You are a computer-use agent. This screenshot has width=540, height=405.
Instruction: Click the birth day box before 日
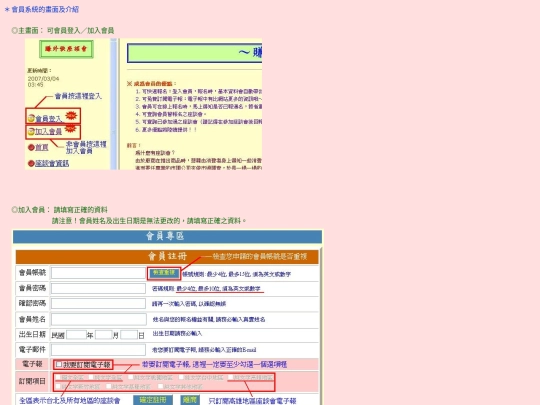coord(129,335)
